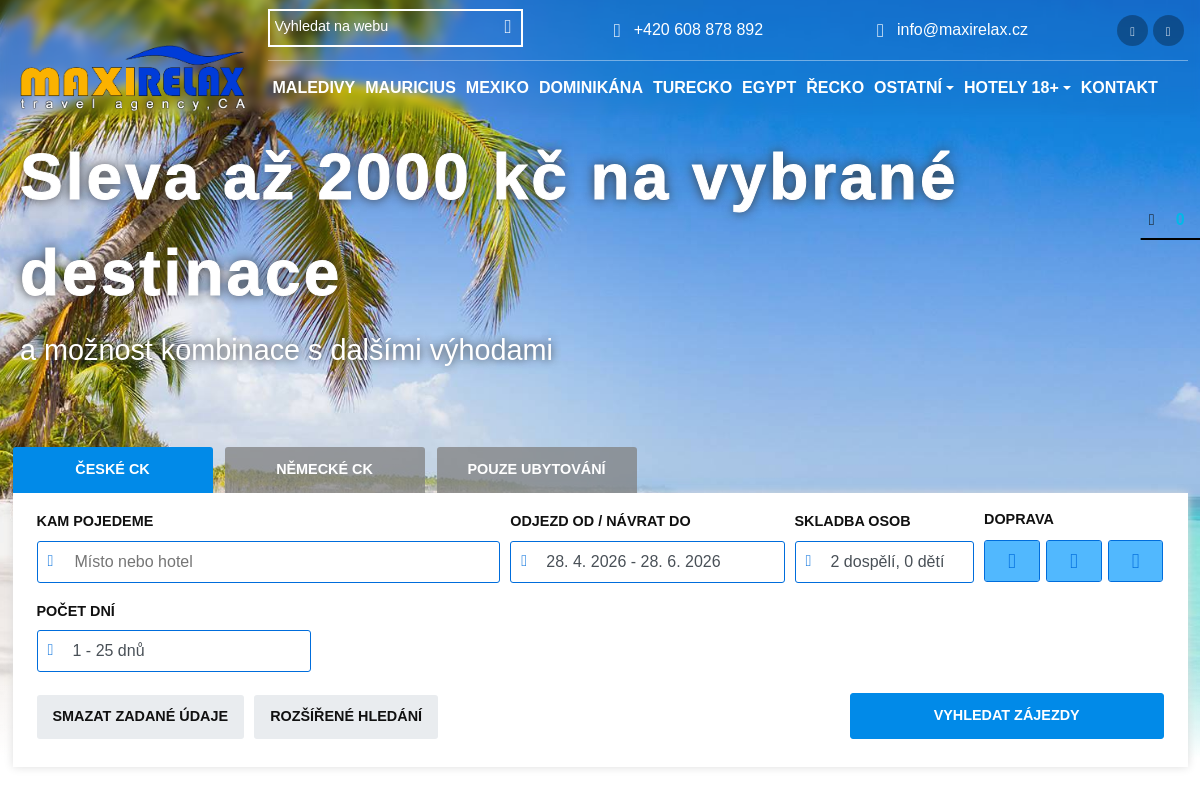Click the phone icon beside +420 608 878 892
Image resolution: width=1200 pixels, height=800 pixels.
click(616, 31)
